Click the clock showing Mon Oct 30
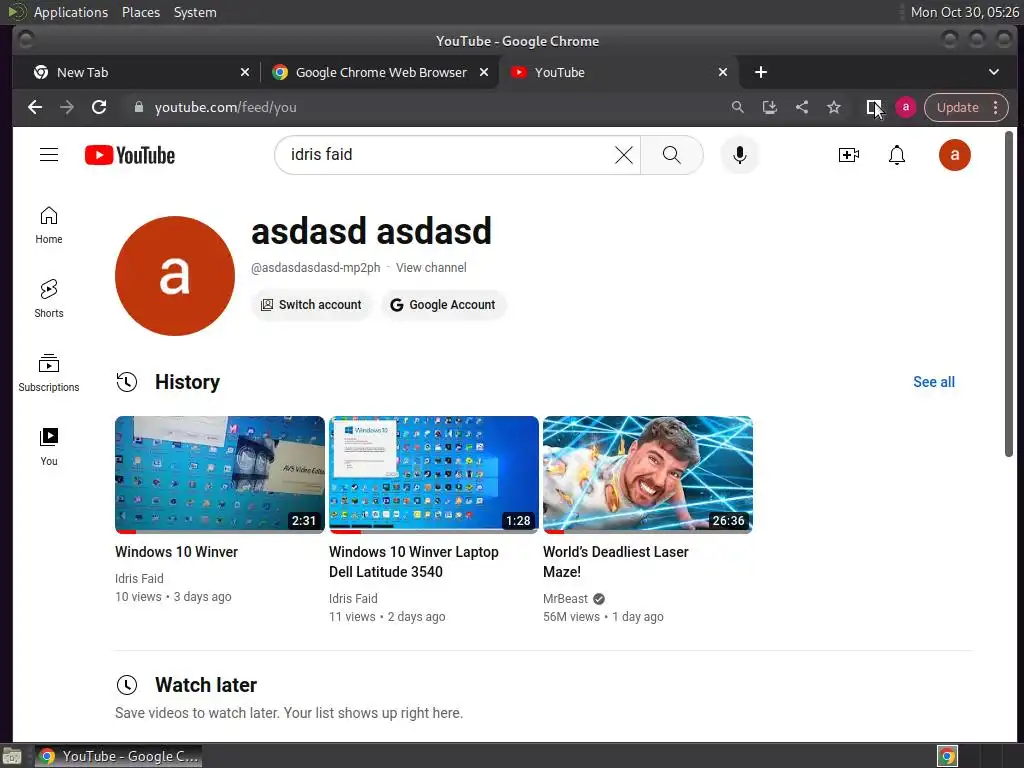 (x=964, y=12)
